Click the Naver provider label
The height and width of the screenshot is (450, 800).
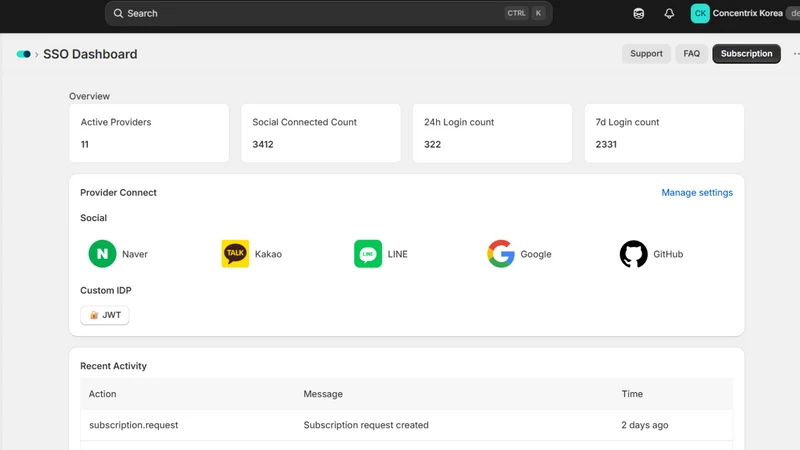point(135,254)
